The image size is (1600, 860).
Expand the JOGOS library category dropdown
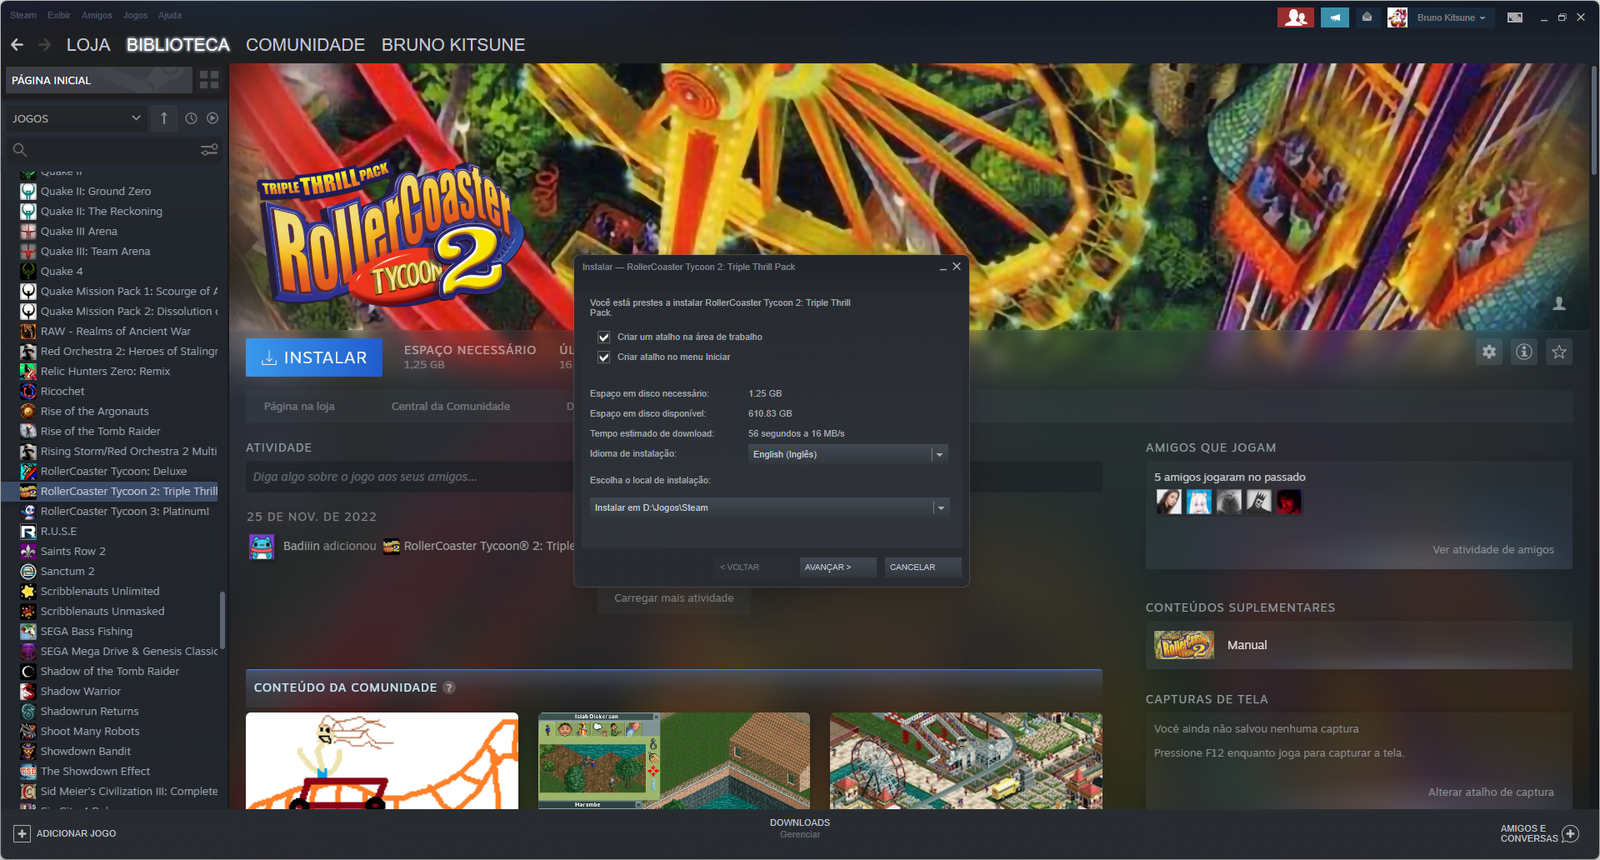click(77, 118)
